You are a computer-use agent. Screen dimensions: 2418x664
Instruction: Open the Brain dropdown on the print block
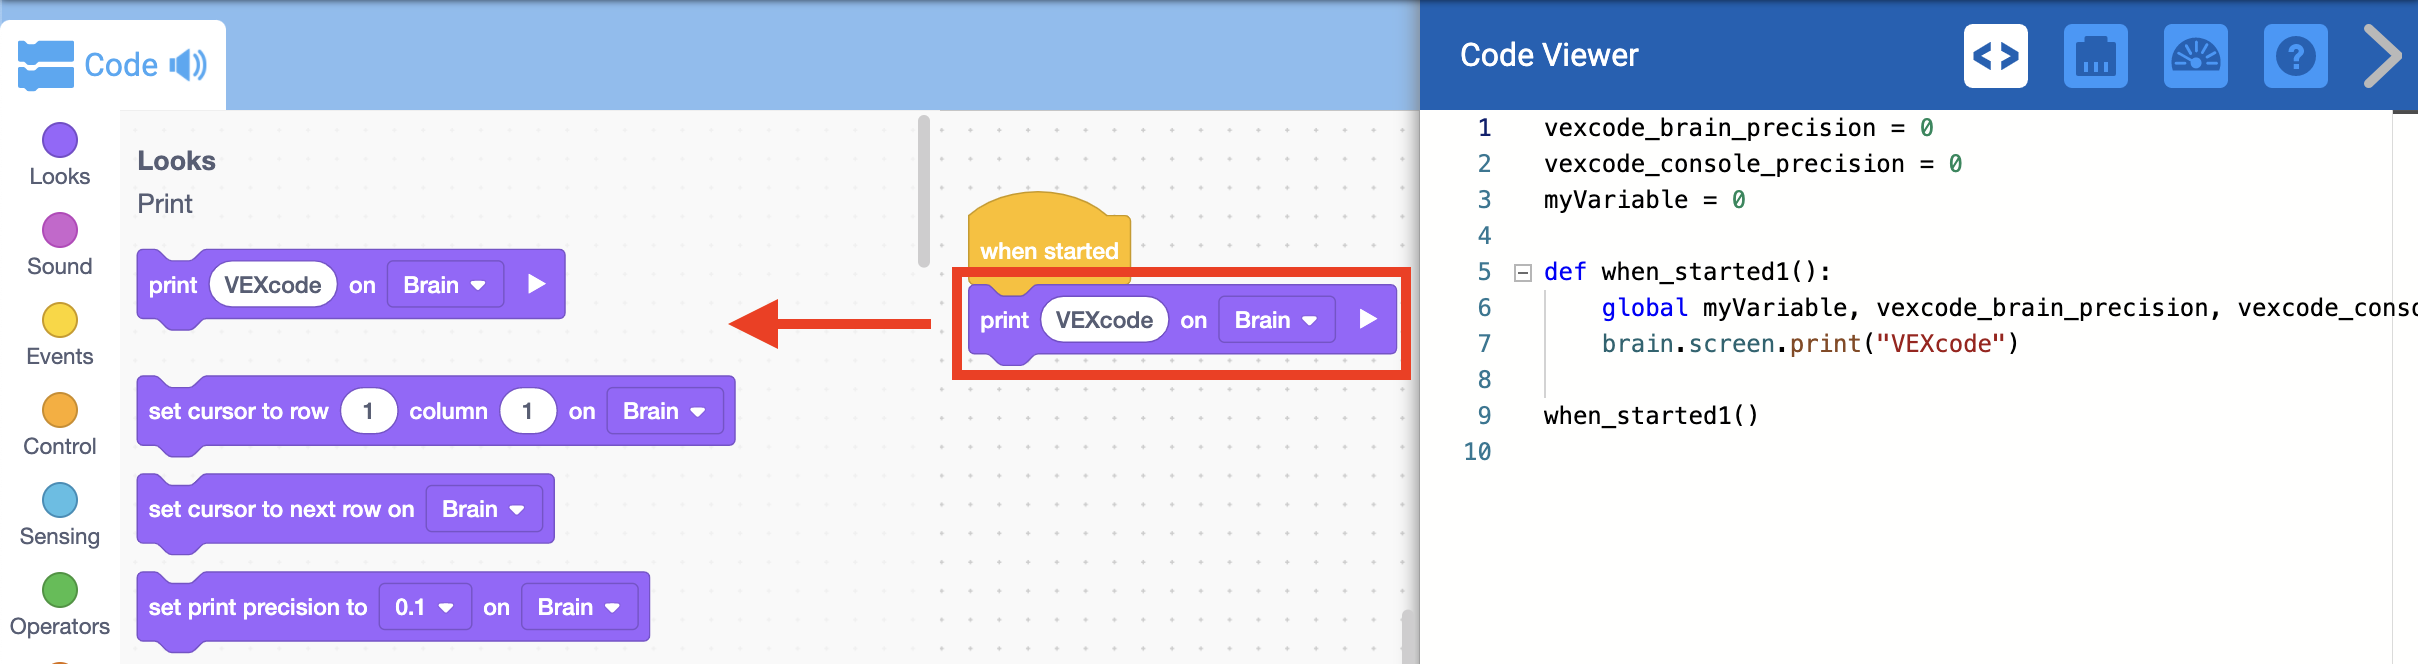[x=444, y=284]
